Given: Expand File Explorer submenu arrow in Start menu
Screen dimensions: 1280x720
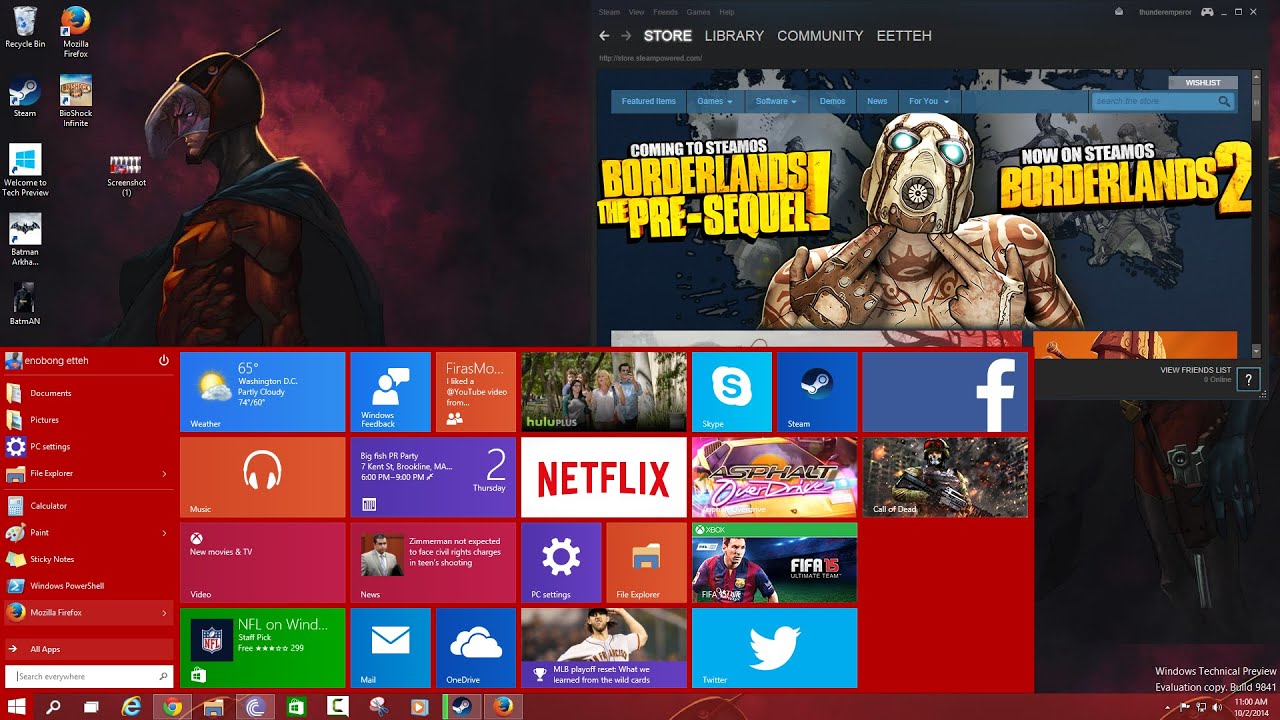Looking at the screenshot, I should (164, 473).
